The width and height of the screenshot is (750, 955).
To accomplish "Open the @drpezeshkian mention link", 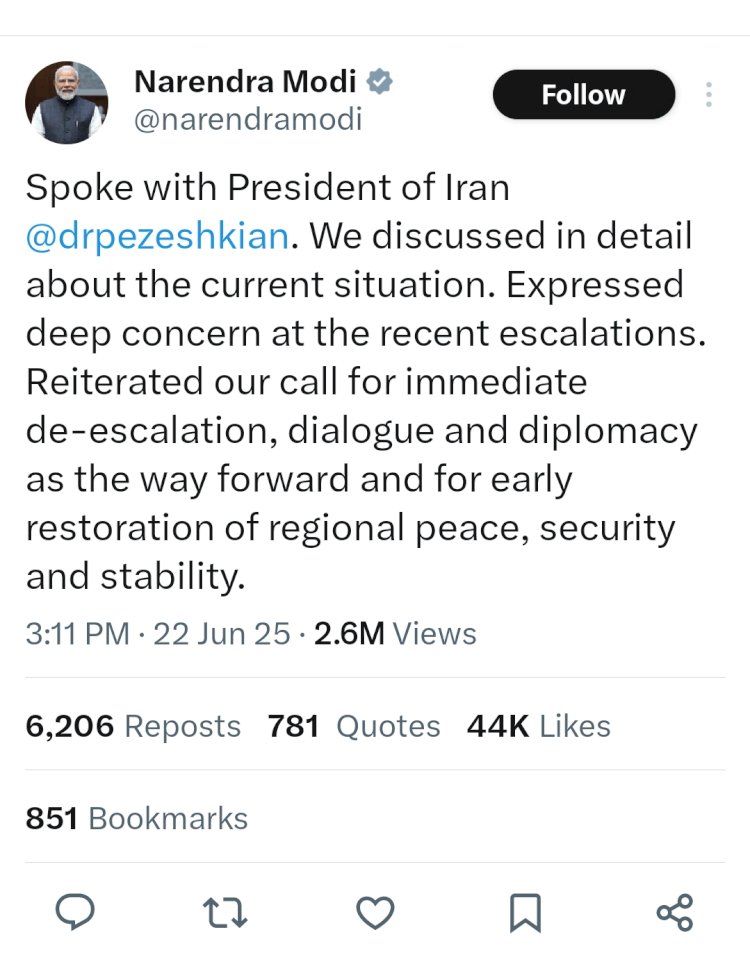I will pyautogui.click(x=157, y=236).
